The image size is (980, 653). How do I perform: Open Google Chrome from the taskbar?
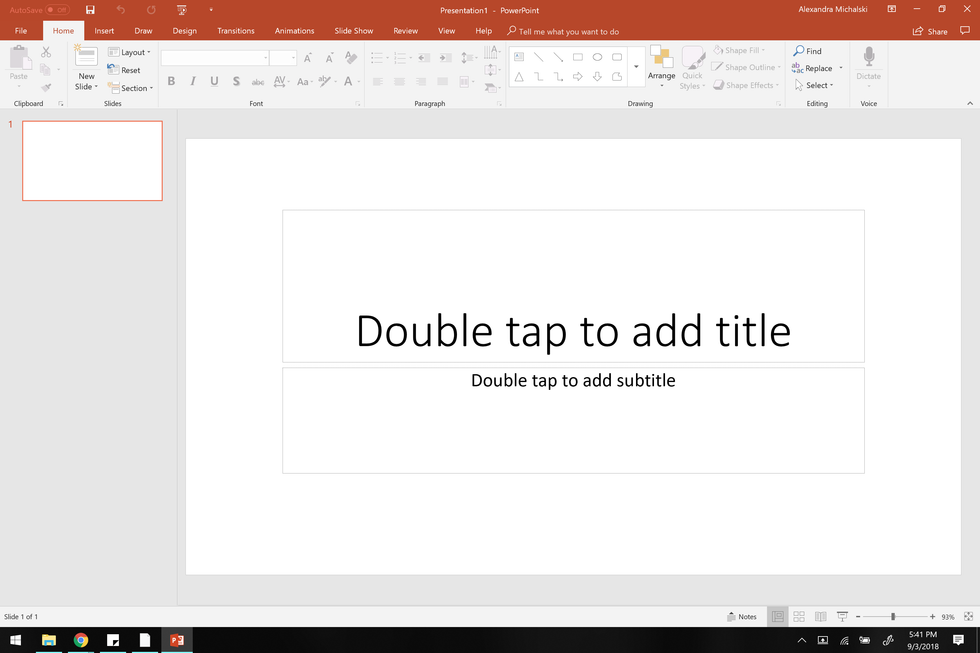(x=81, y=640)
